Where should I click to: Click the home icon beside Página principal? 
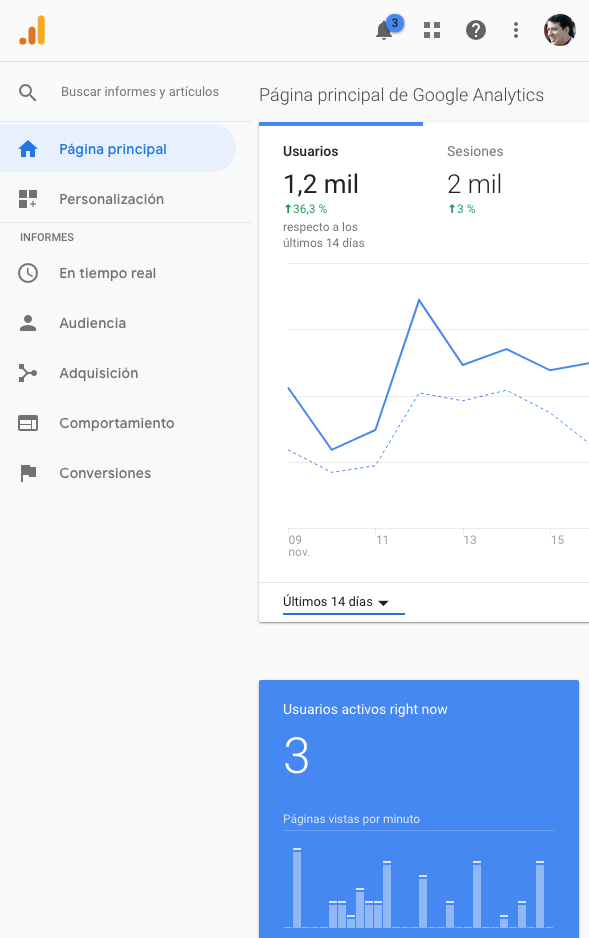[x=28, y=149]
